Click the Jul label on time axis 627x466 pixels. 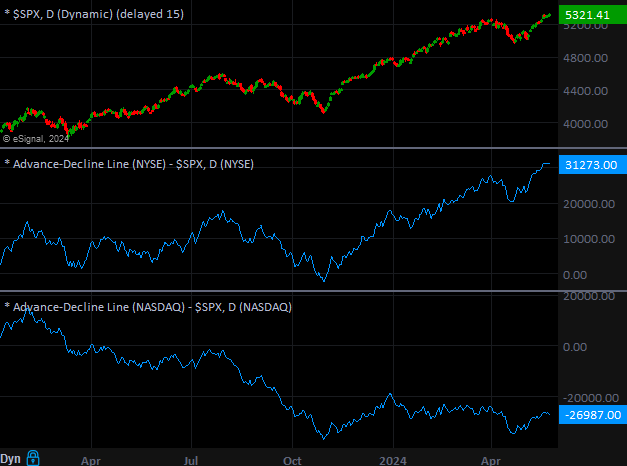(x=191, y=461)
